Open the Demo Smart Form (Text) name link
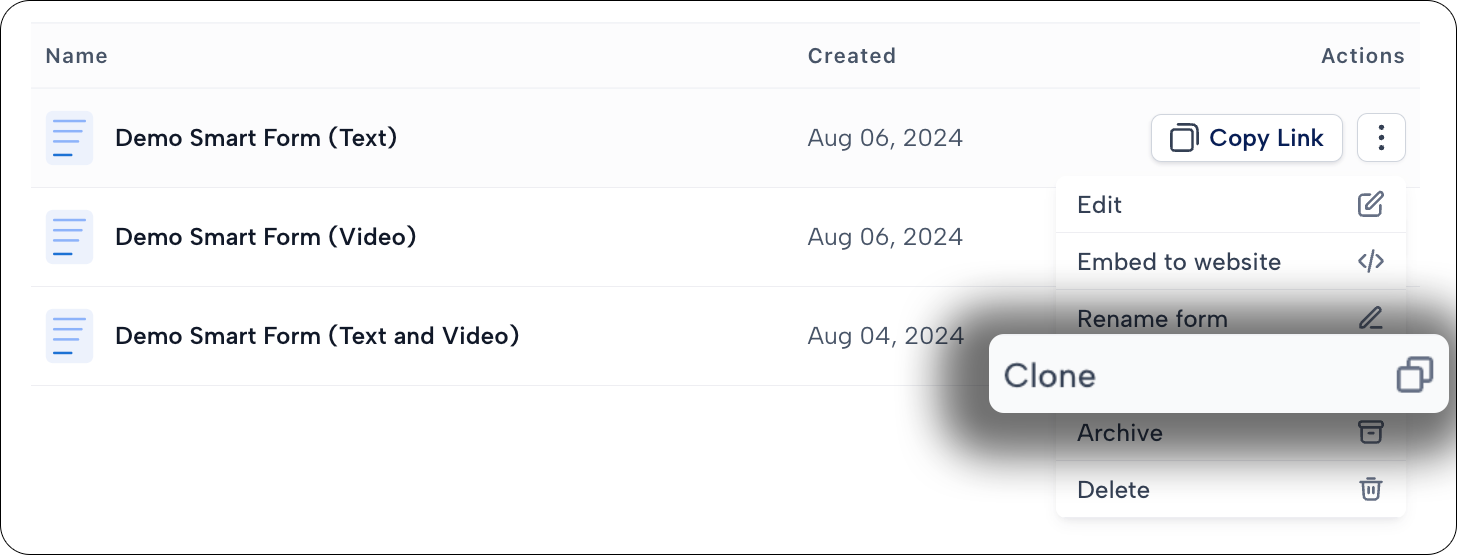The width and height of the screenshot is (1457, 555). click(x=256, y=138)
